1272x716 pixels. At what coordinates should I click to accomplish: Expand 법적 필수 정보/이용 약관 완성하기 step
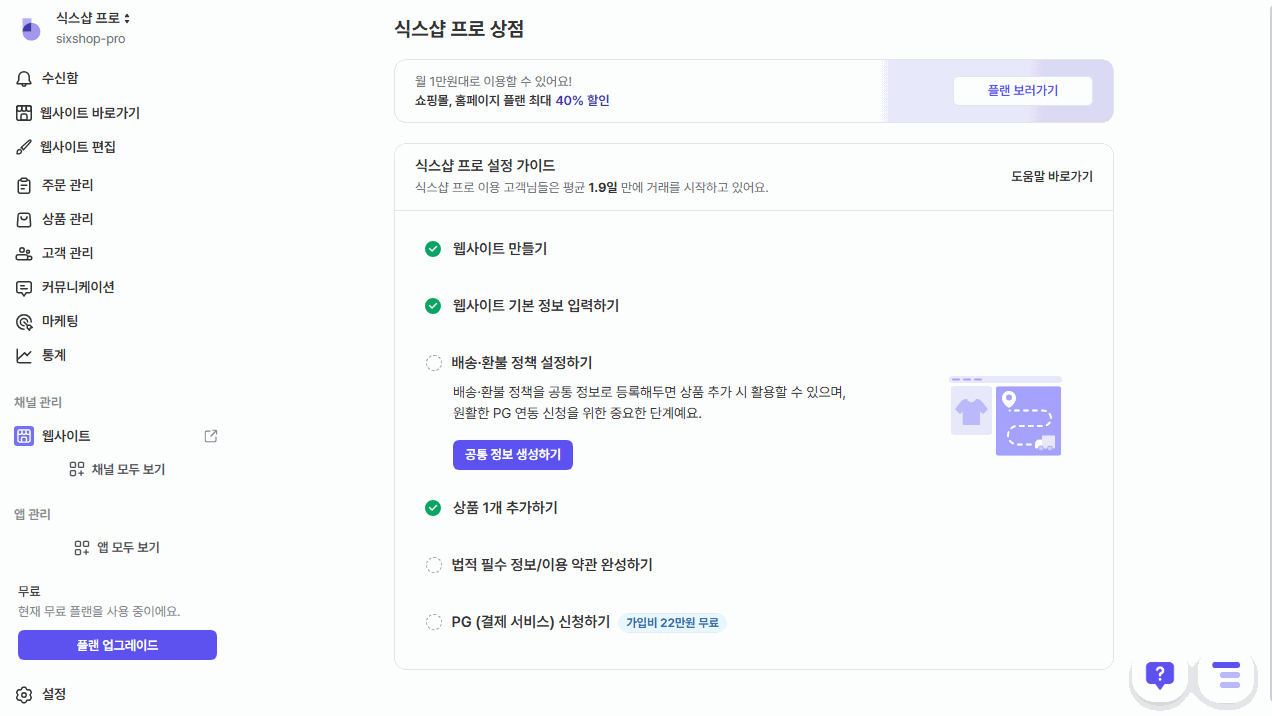552,565
